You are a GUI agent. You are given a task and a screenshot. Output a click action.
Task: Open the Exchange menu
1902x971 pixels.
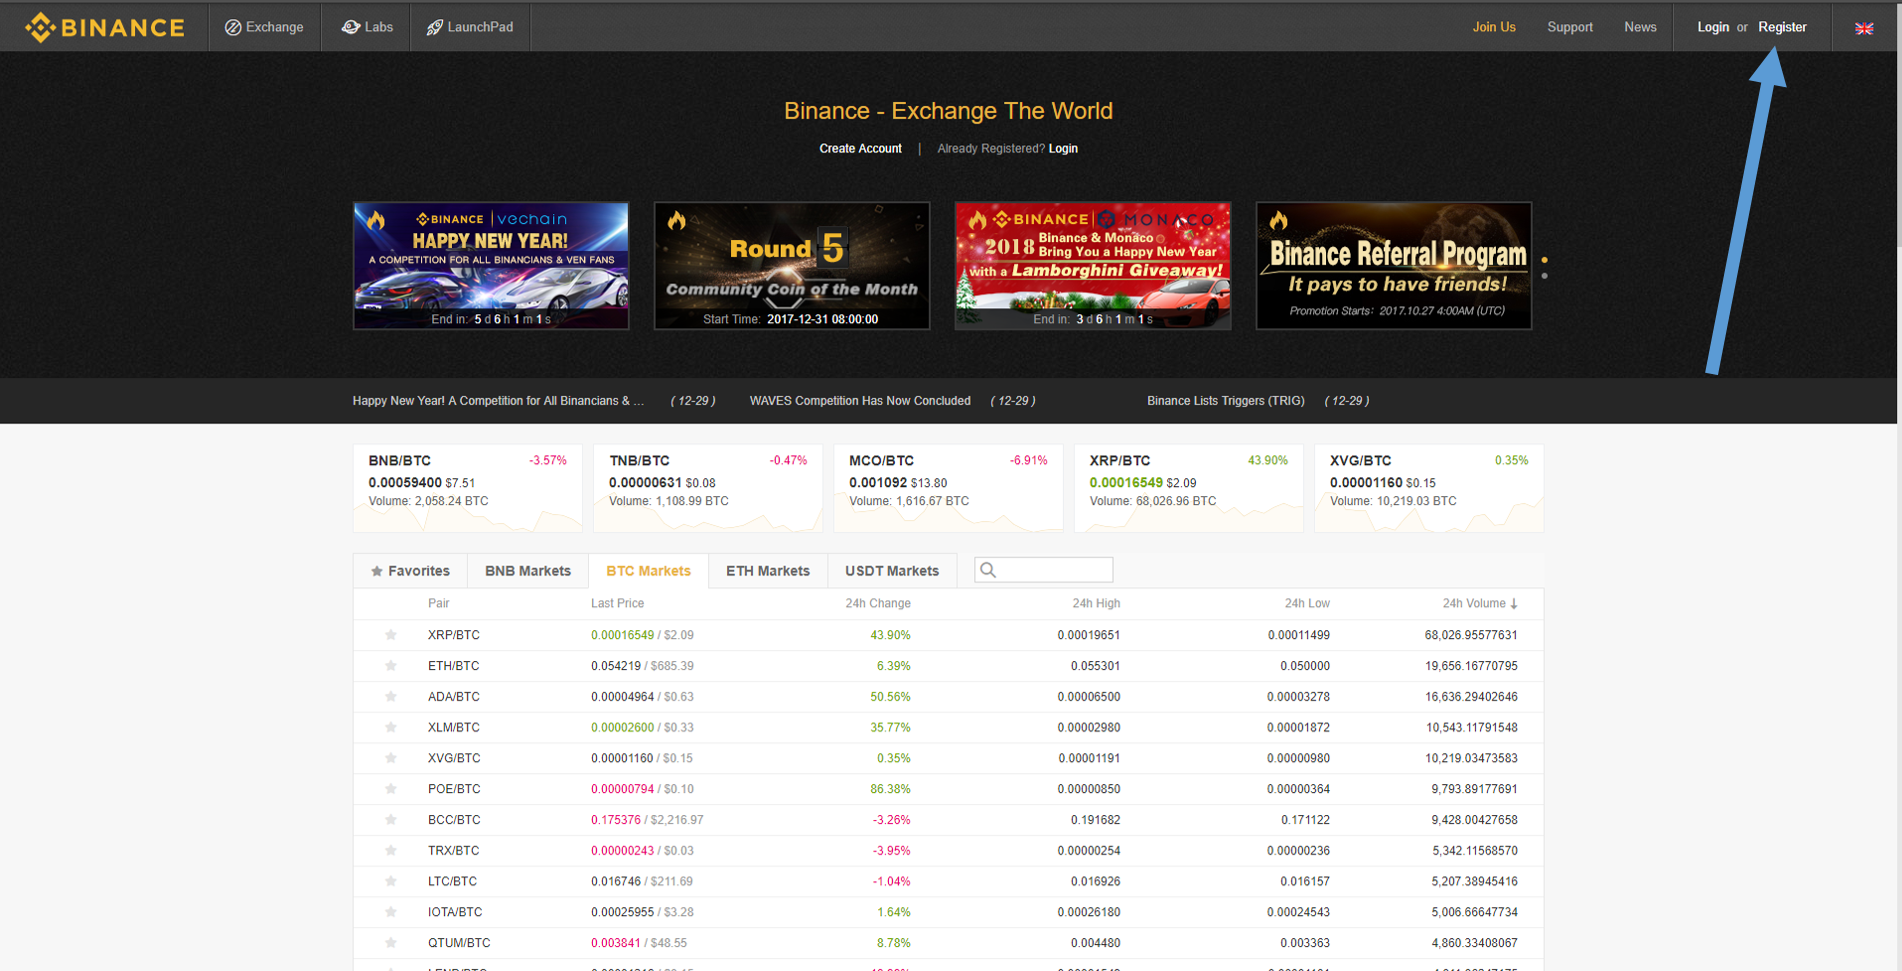click(264, 27)
